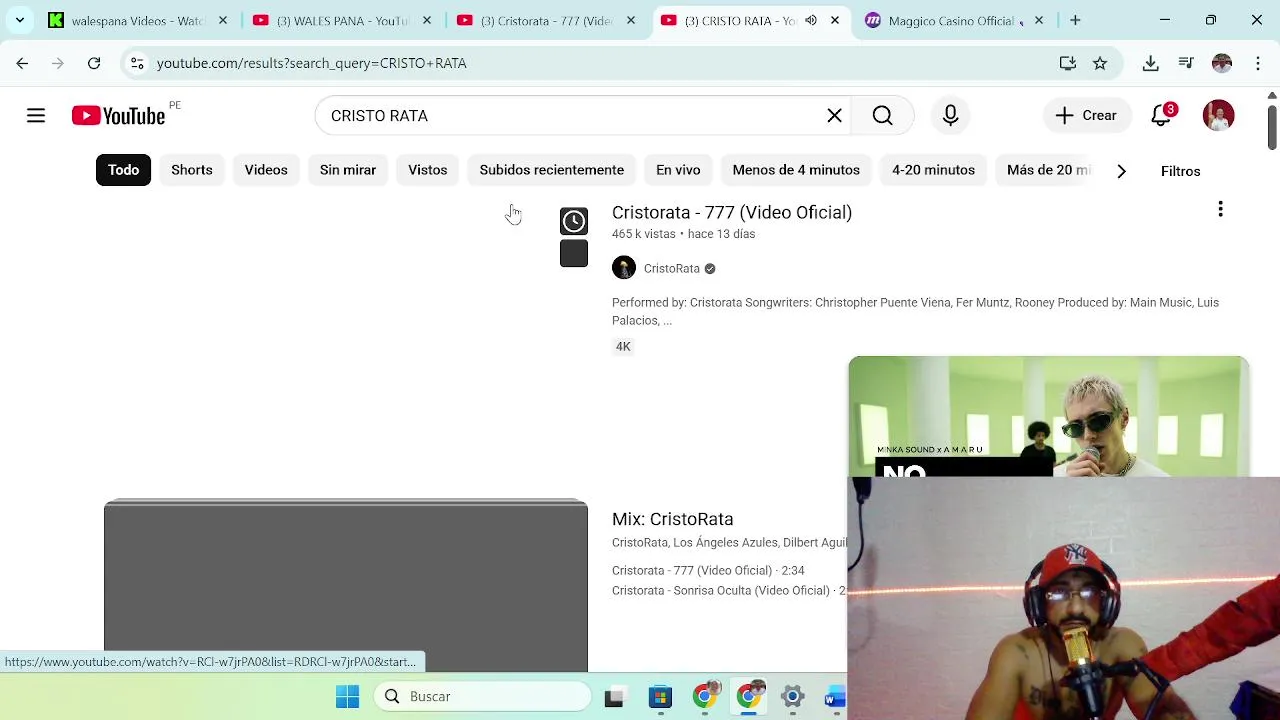
Task: Open the CristoRata channel avatar
Action: pos(624,268)
